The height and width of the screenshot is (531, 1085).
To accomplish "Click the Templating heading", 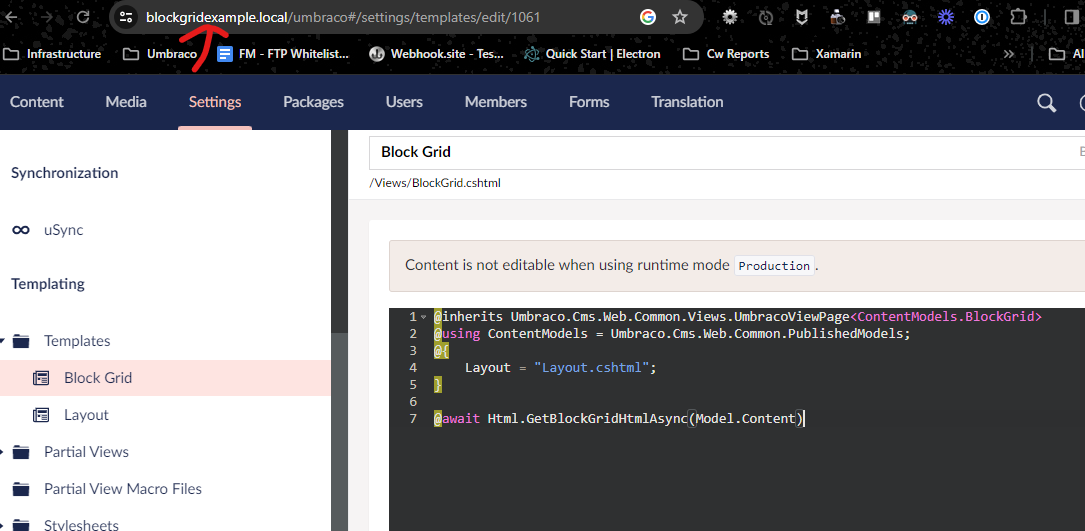I will coord(48,284).
